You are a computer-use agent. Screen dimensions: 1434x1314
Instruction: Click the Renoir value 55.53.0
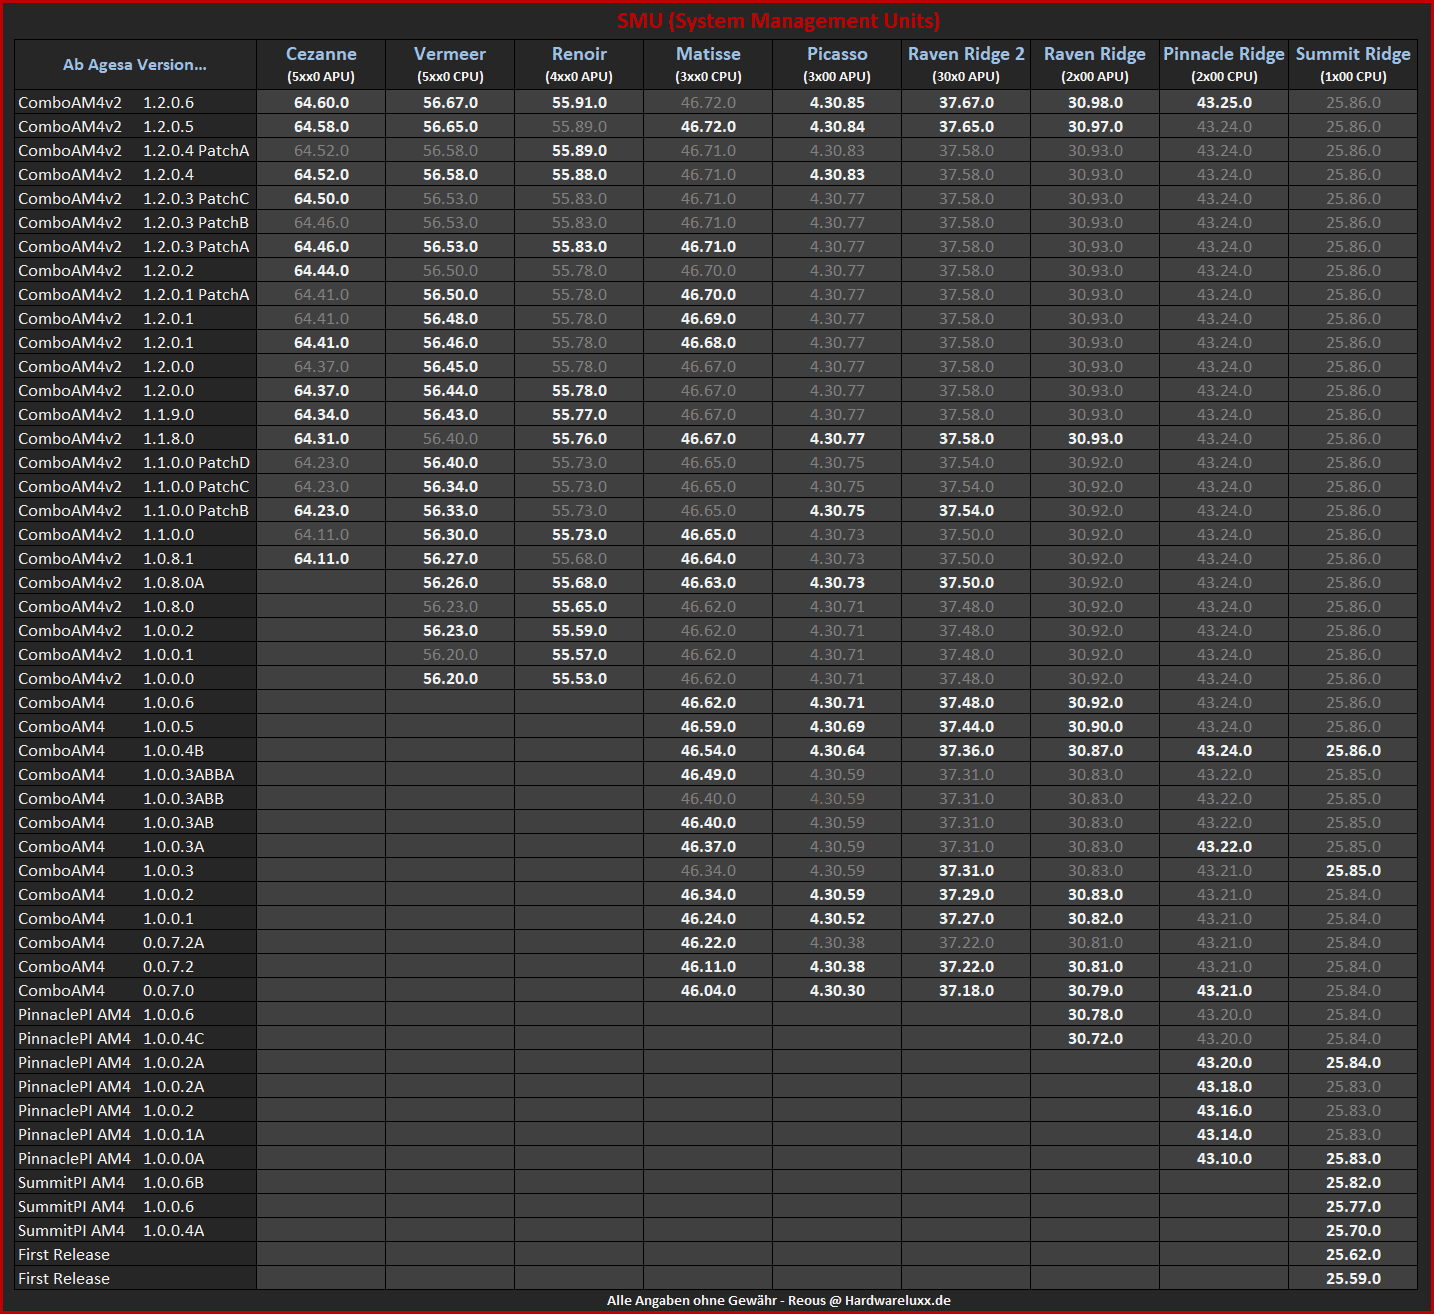(x=579, y=678)
